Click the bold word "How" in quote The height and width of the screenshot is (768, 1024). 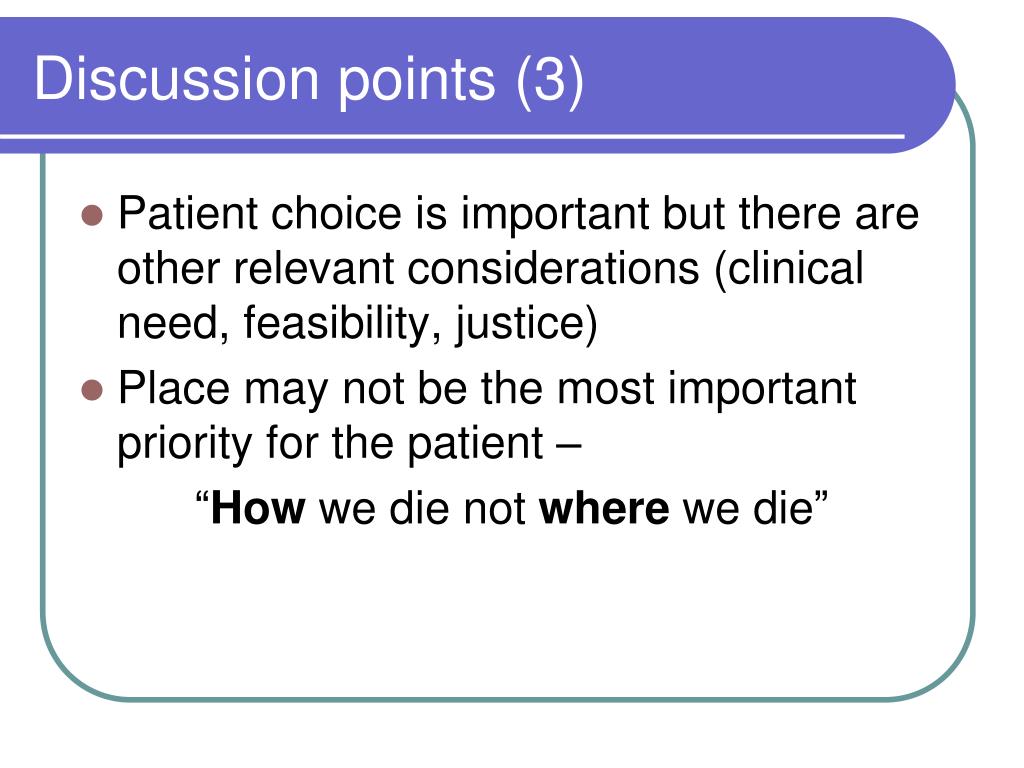click(x=257, y=507)
